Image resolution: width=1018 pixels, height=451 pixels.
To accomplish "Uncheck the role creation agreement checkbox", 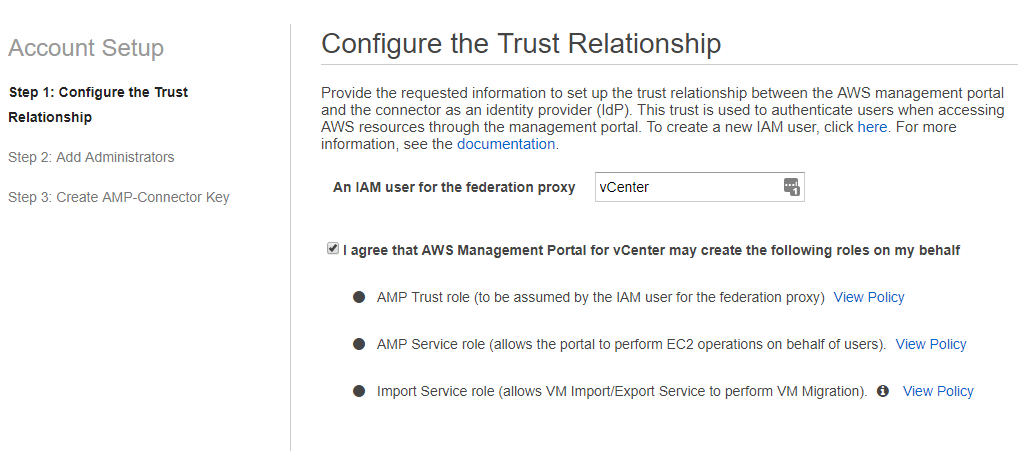I will [333, 249].
